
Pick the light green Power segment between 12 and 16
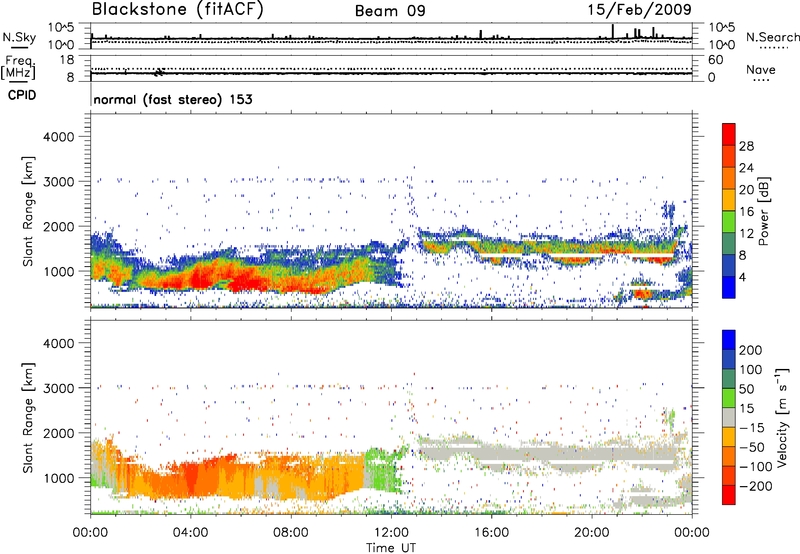click(729, 221)
